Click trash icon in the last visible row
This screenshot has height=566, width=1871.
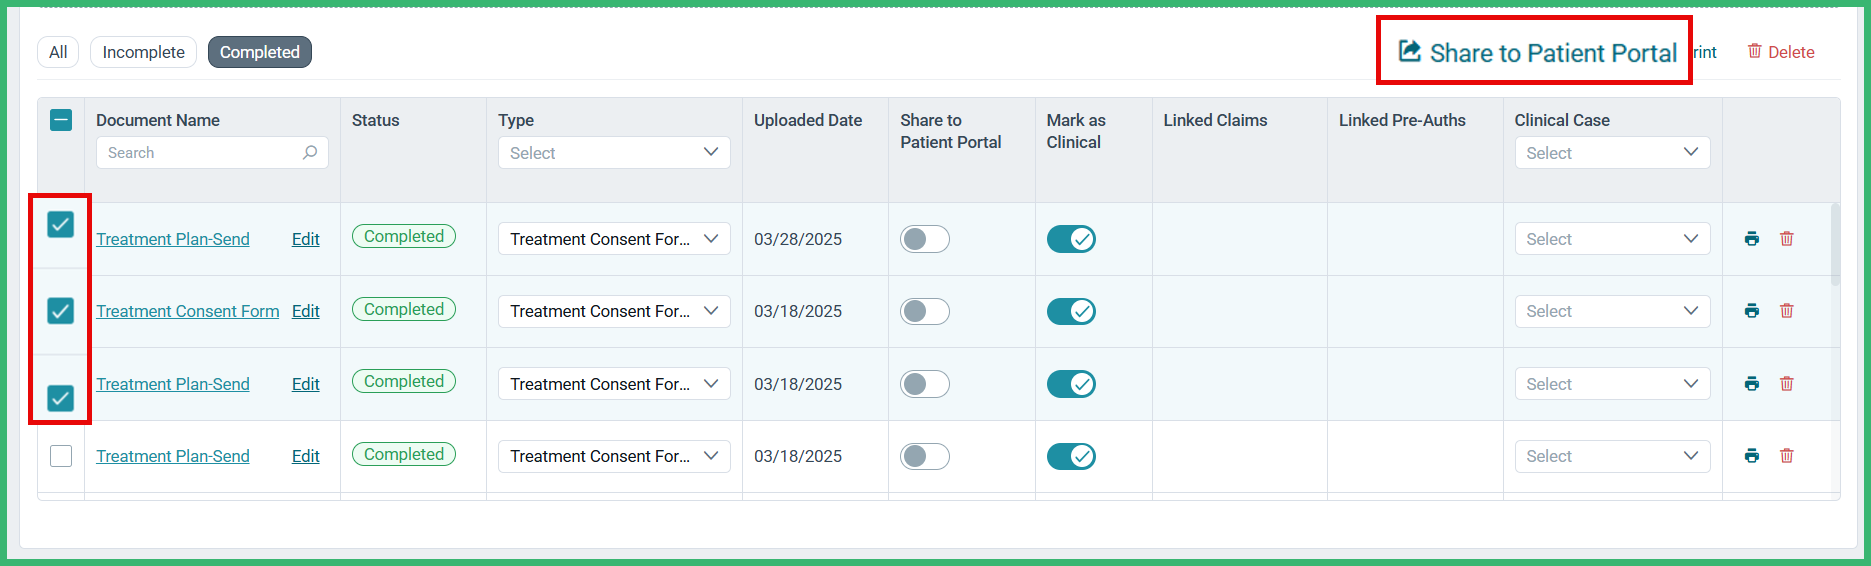(x=1786, y=456)
